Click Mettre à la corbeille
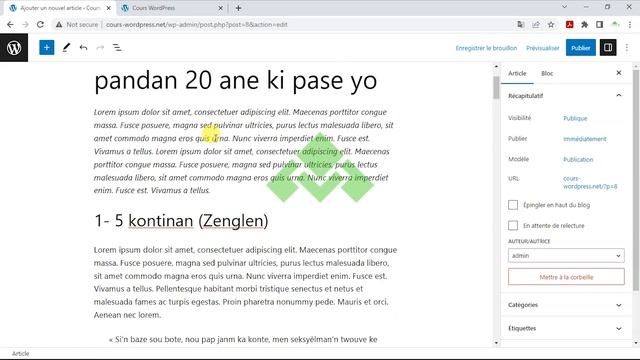The height and width of the screenshot is (360, 640). (x=566, y=277)
